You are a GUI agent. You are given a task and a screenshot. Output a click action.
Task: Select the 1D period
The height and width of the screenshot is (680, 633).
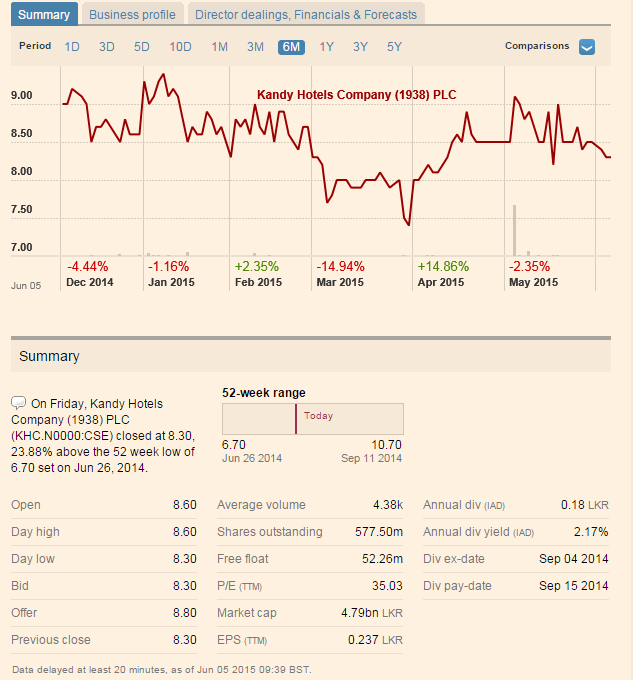[72, 47]
